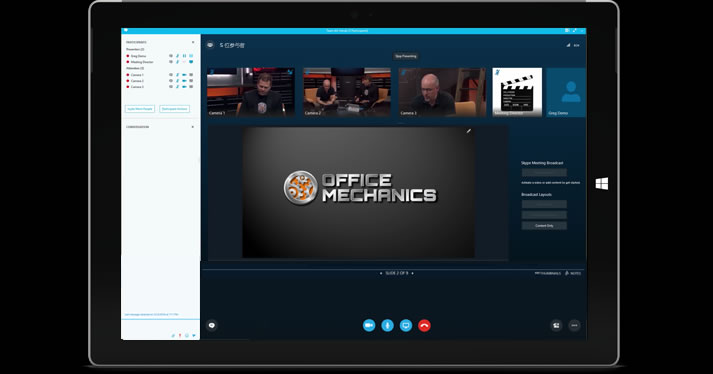Toggle Meeting Director microphone mute icon
This screenshot has height=374, width=713.
click(177, 62)
